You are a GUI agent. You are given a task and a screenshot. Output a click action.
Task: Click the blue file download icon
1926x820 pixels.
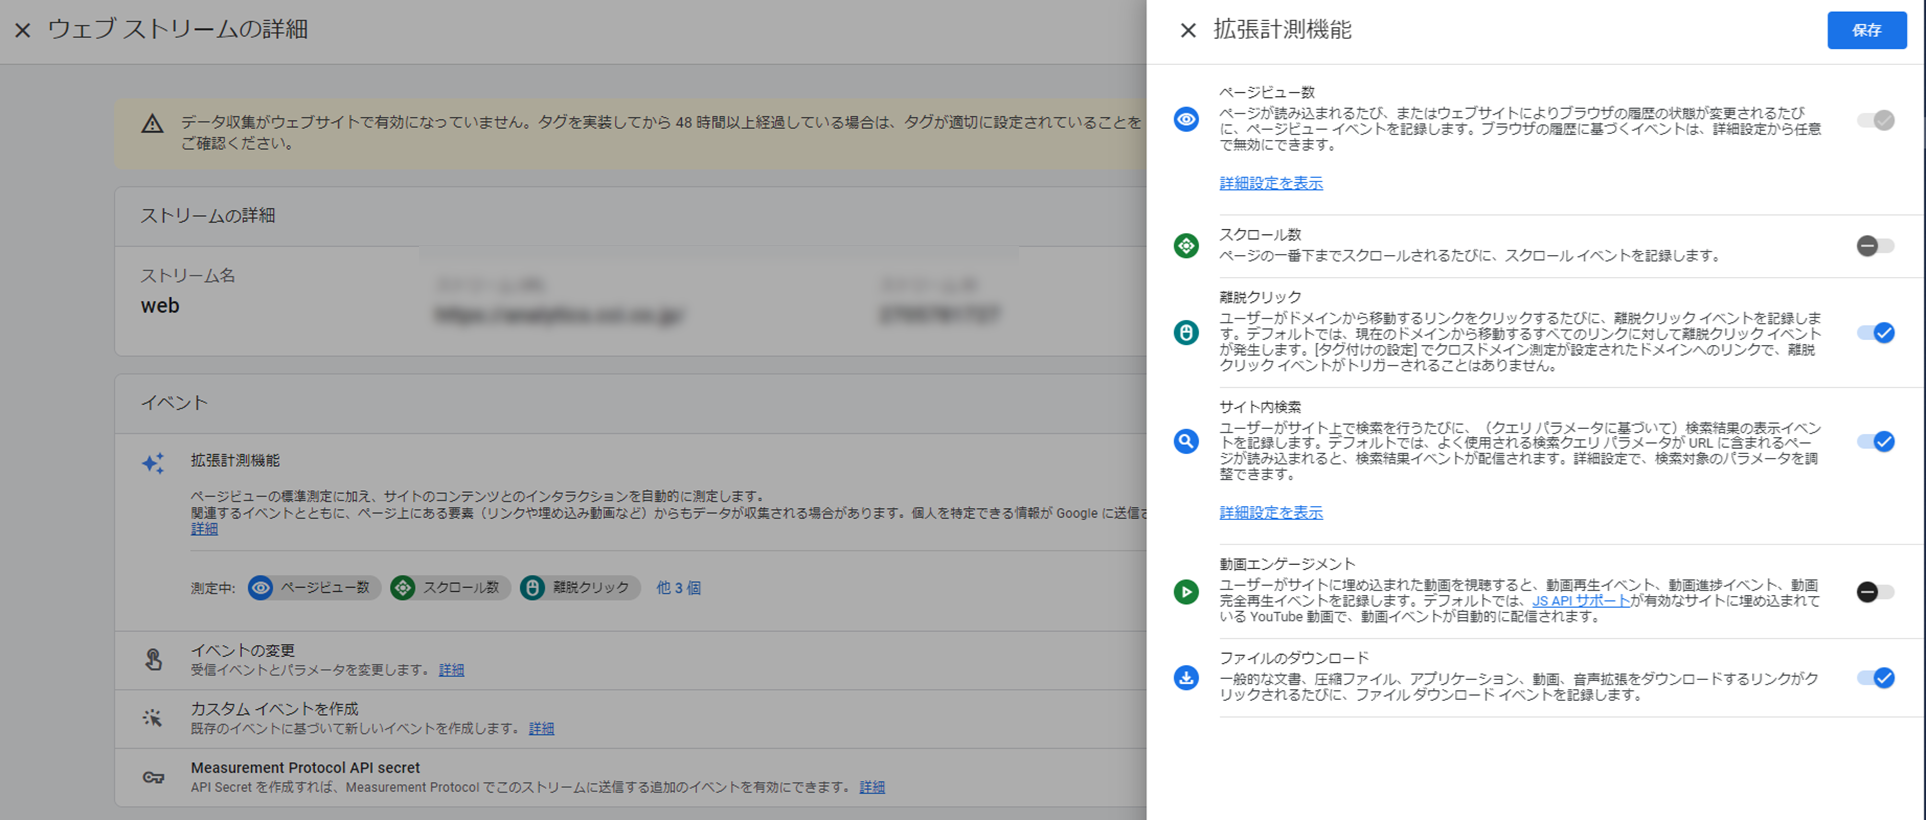point(1186,678)
